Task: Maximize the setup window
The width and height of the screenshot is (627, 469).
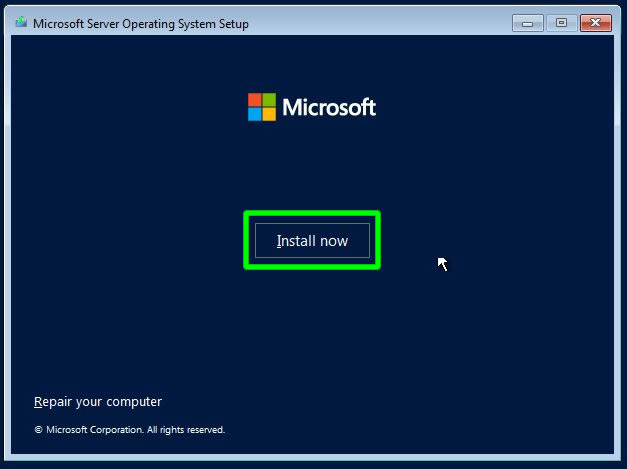Action: point(560,22)
